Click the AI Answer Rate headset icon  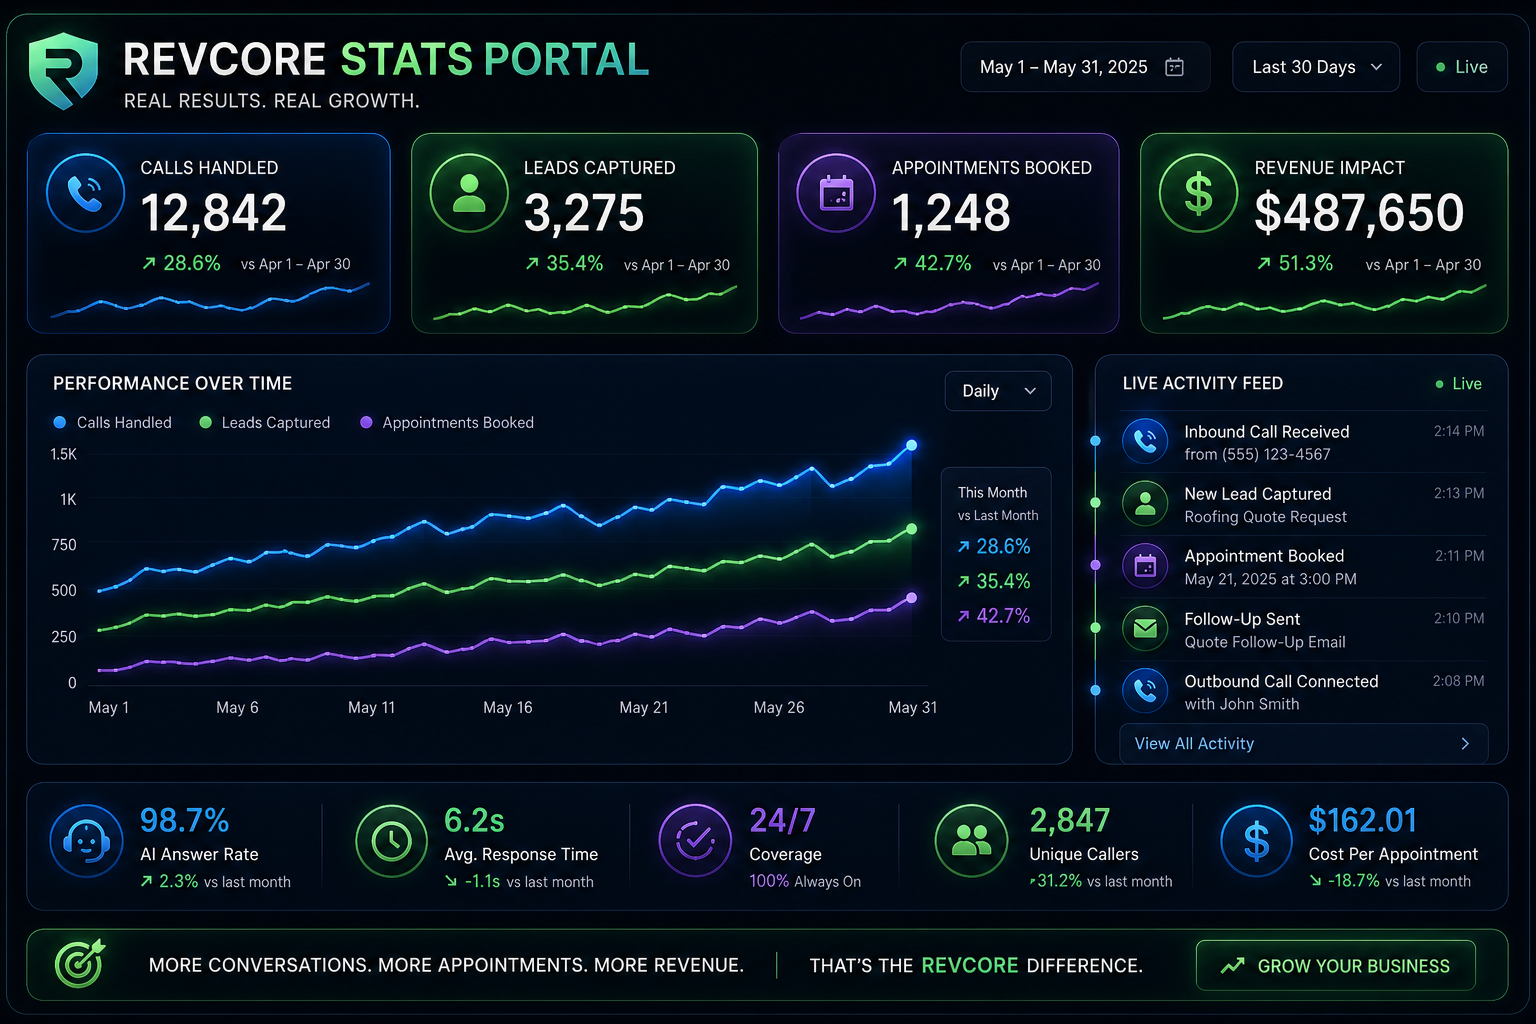click(x=87, y=841)
